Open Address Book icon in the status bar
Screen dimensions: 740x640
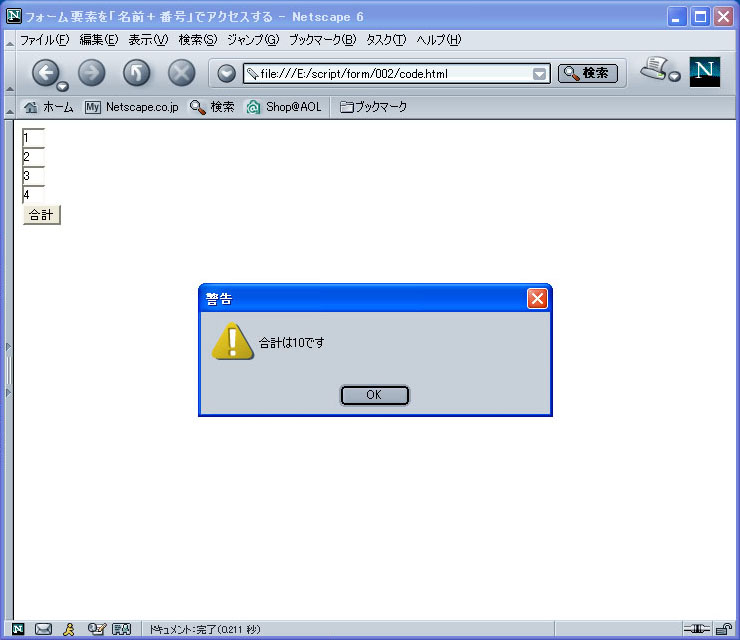(x=121, y=629)
